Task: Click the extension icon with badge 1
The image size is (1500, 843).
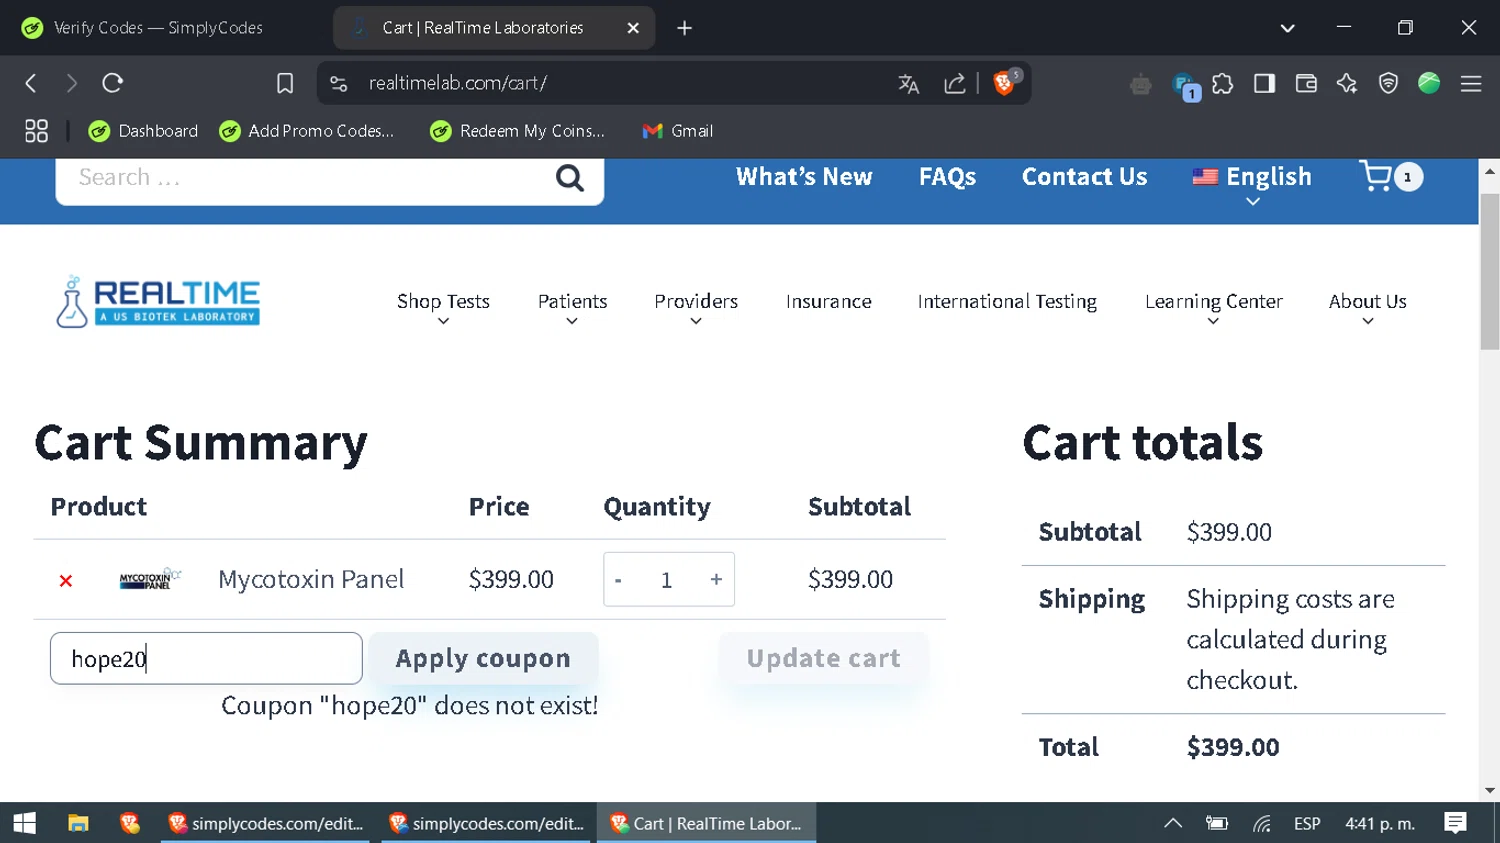Action: coord(1184,86)
